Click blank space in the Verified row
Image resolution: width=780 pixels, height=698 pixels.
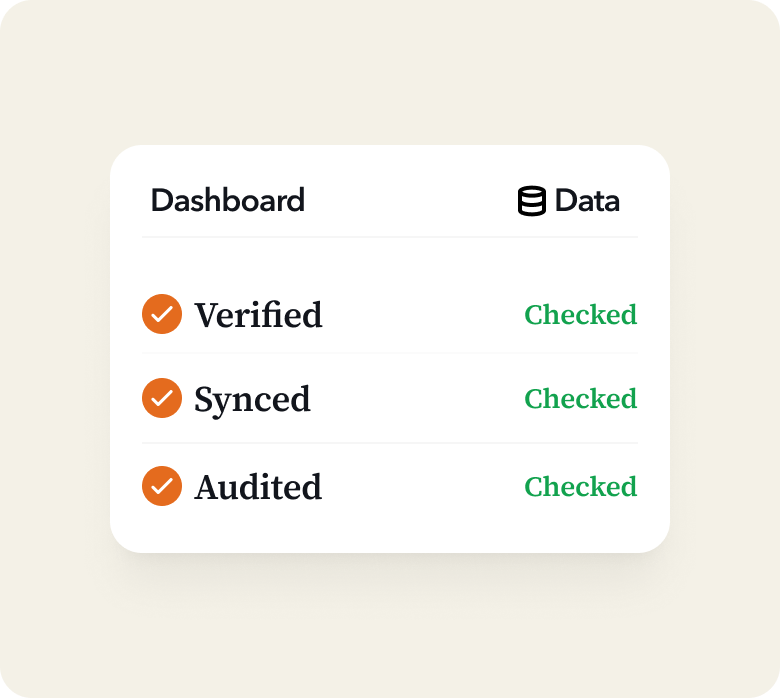[420, 315]
